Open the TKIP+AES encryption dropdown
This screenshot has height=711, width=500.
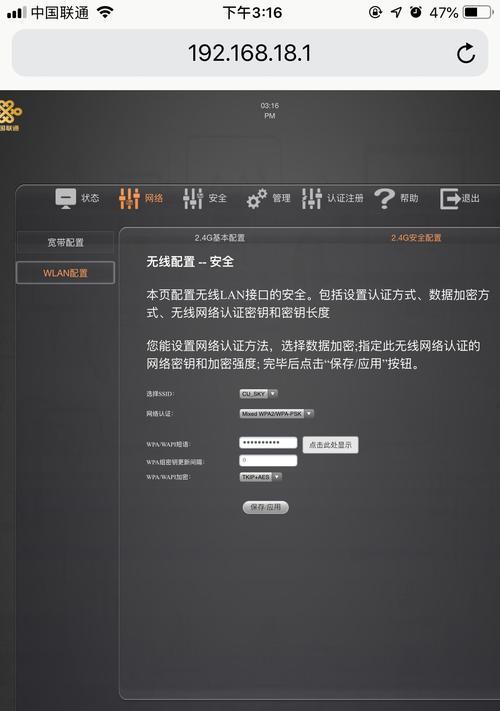[261, 477]
